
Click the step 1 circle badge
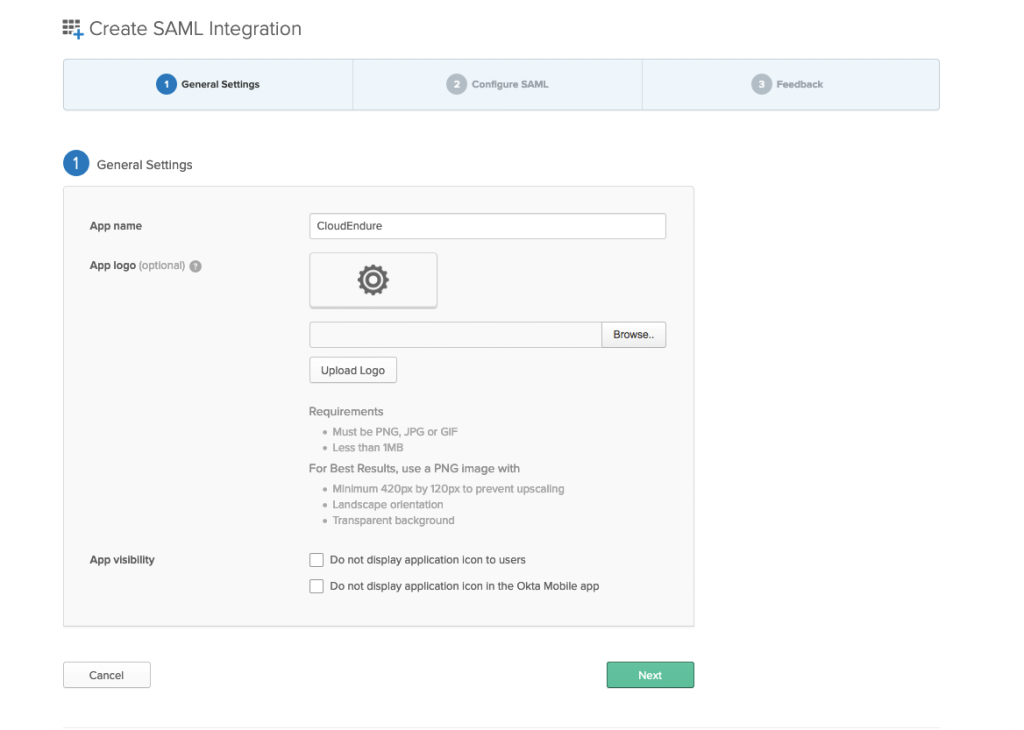(x=166, y=84)
